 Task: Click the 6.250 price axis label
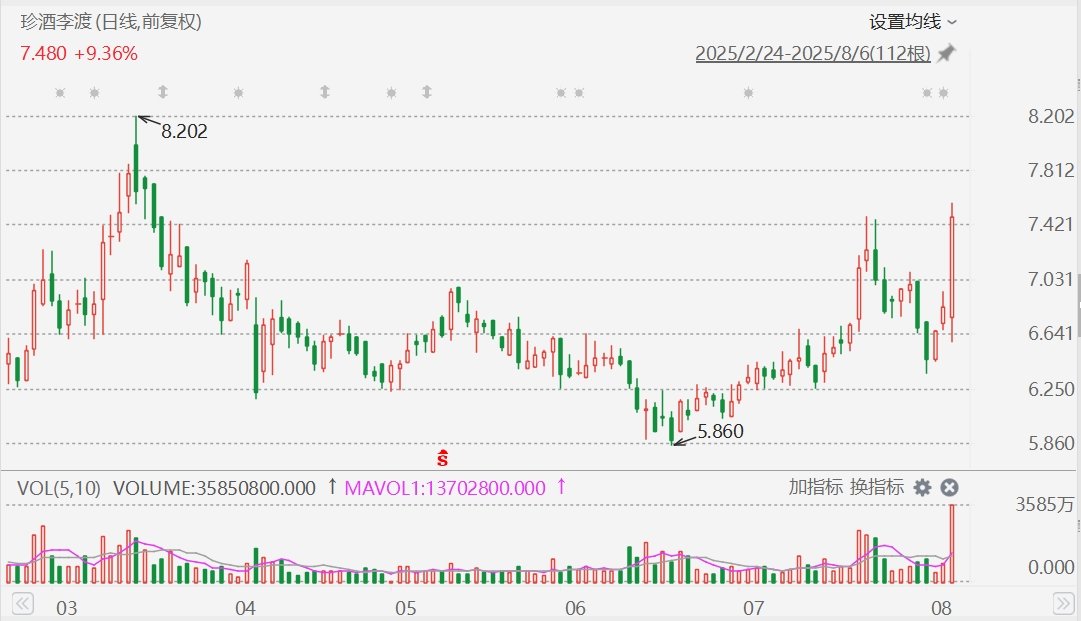1051,389
